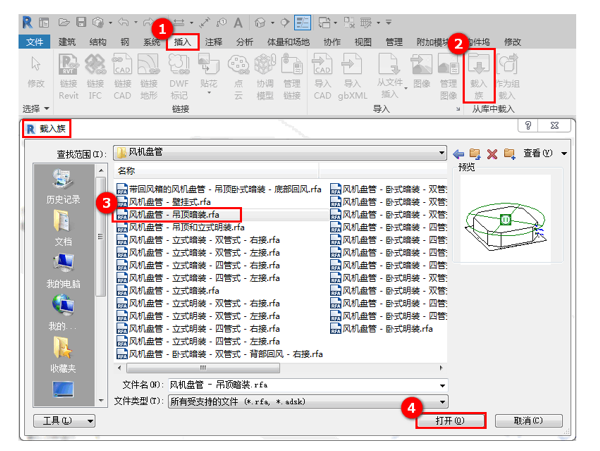The width and height of the screenshot is (600, 451).
Task: Expand the 文件类型 dropdown
Action: coord(441,400)
